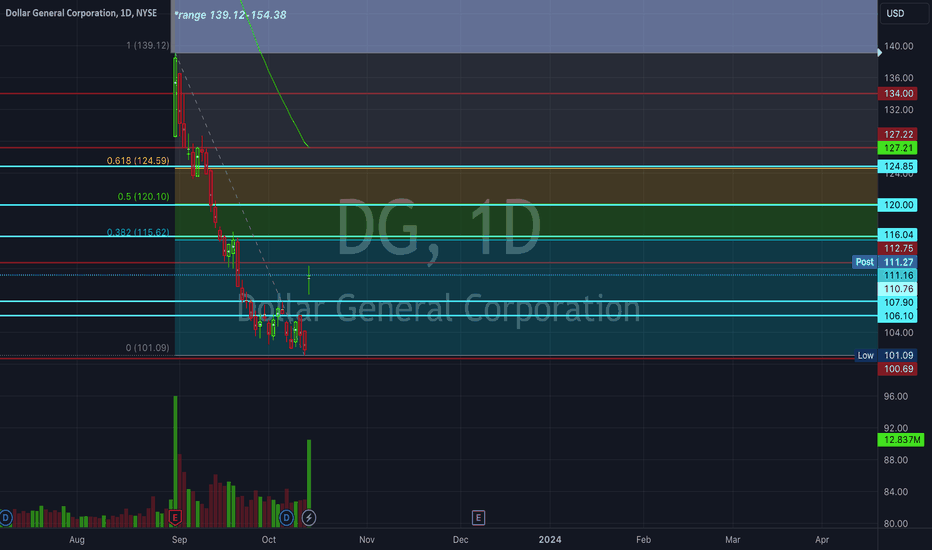Click the Dec label on the time axis

(460, 540)
